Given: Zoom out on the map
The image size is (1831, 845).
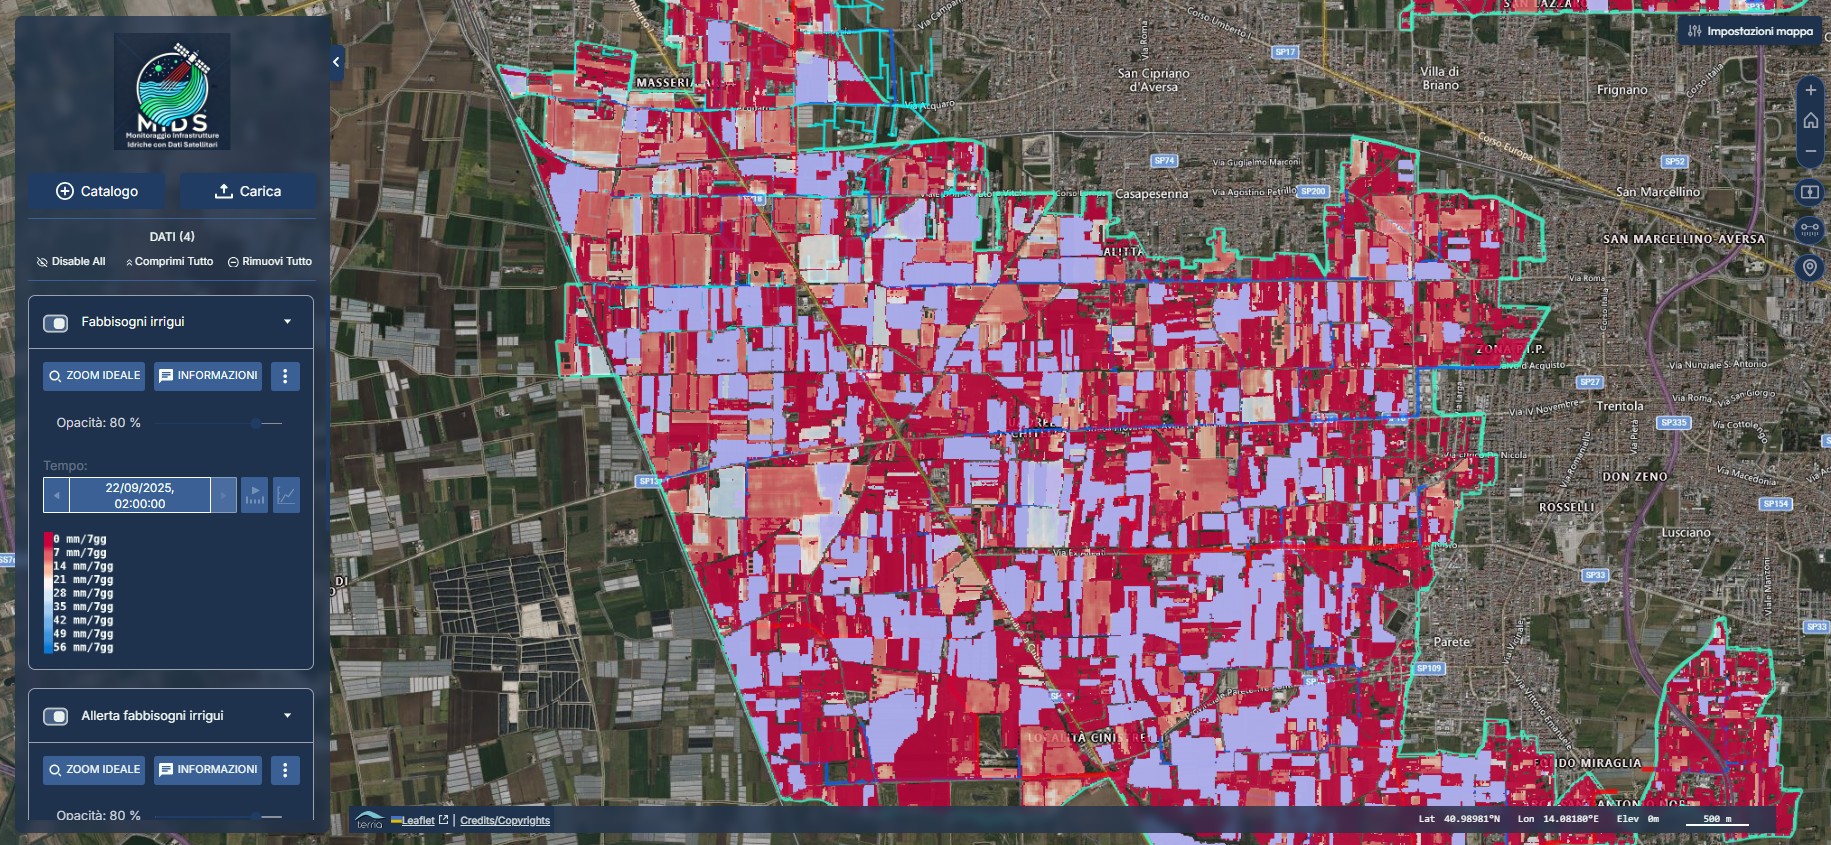Looking at the screenshot, I should click(x=1810, y=152).
